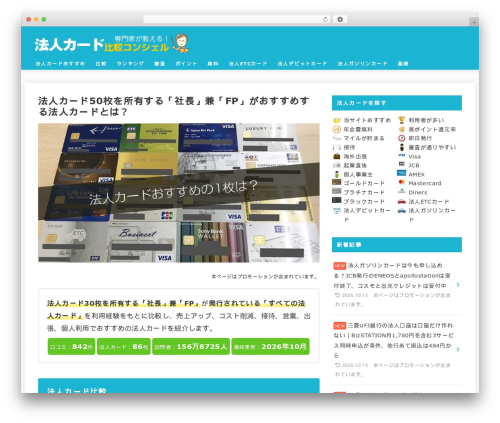Click the trophy icon beside 利用者が多い
Screen dimensions: 500x423
402,120
